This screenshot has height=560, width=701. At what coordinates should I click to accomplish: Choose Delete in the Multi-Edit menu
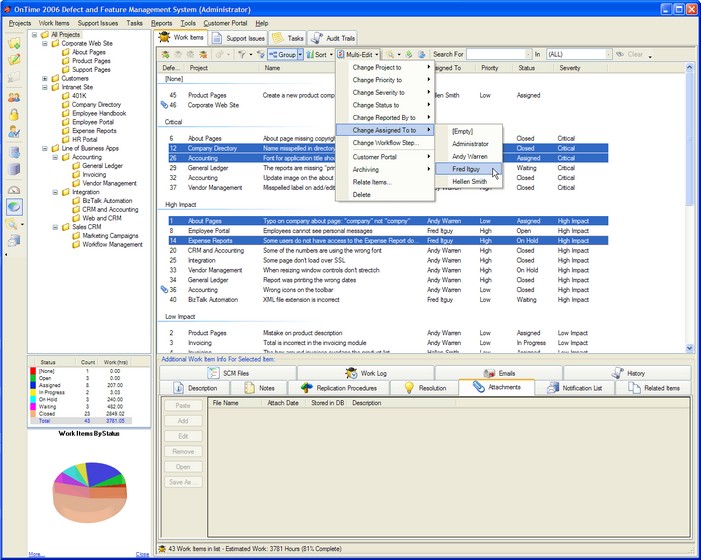[x=384, y=194]
